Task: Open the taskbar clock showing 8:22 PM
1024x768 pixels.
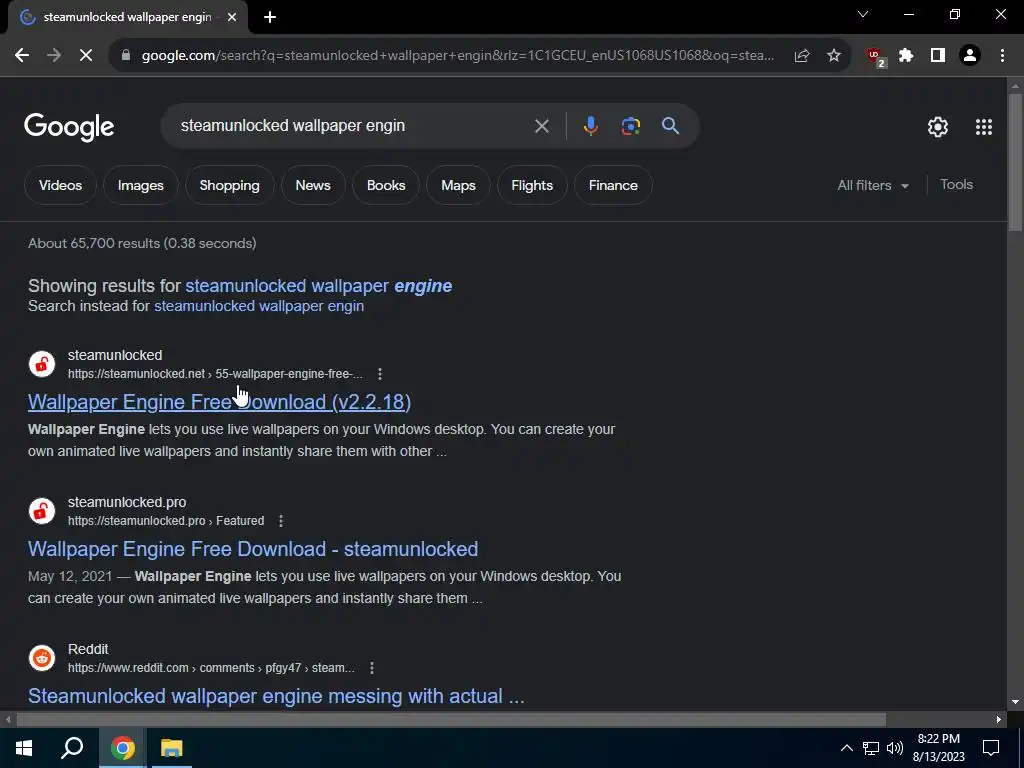Action: (938, 748)
